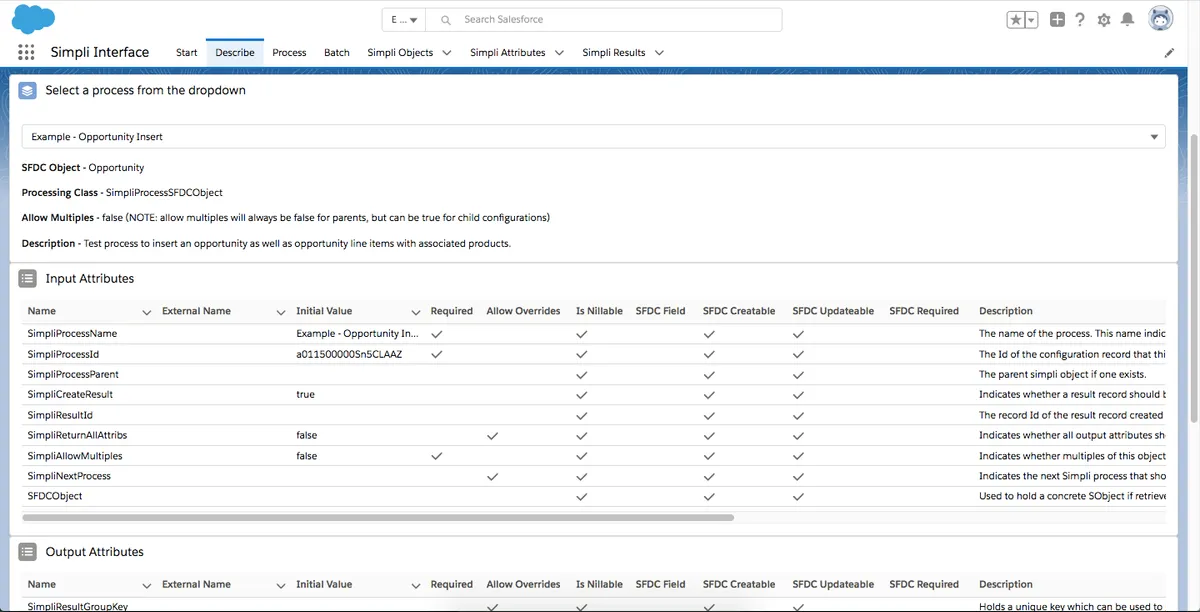Click the Output Attributes section icon

click(x=28, y=552)
